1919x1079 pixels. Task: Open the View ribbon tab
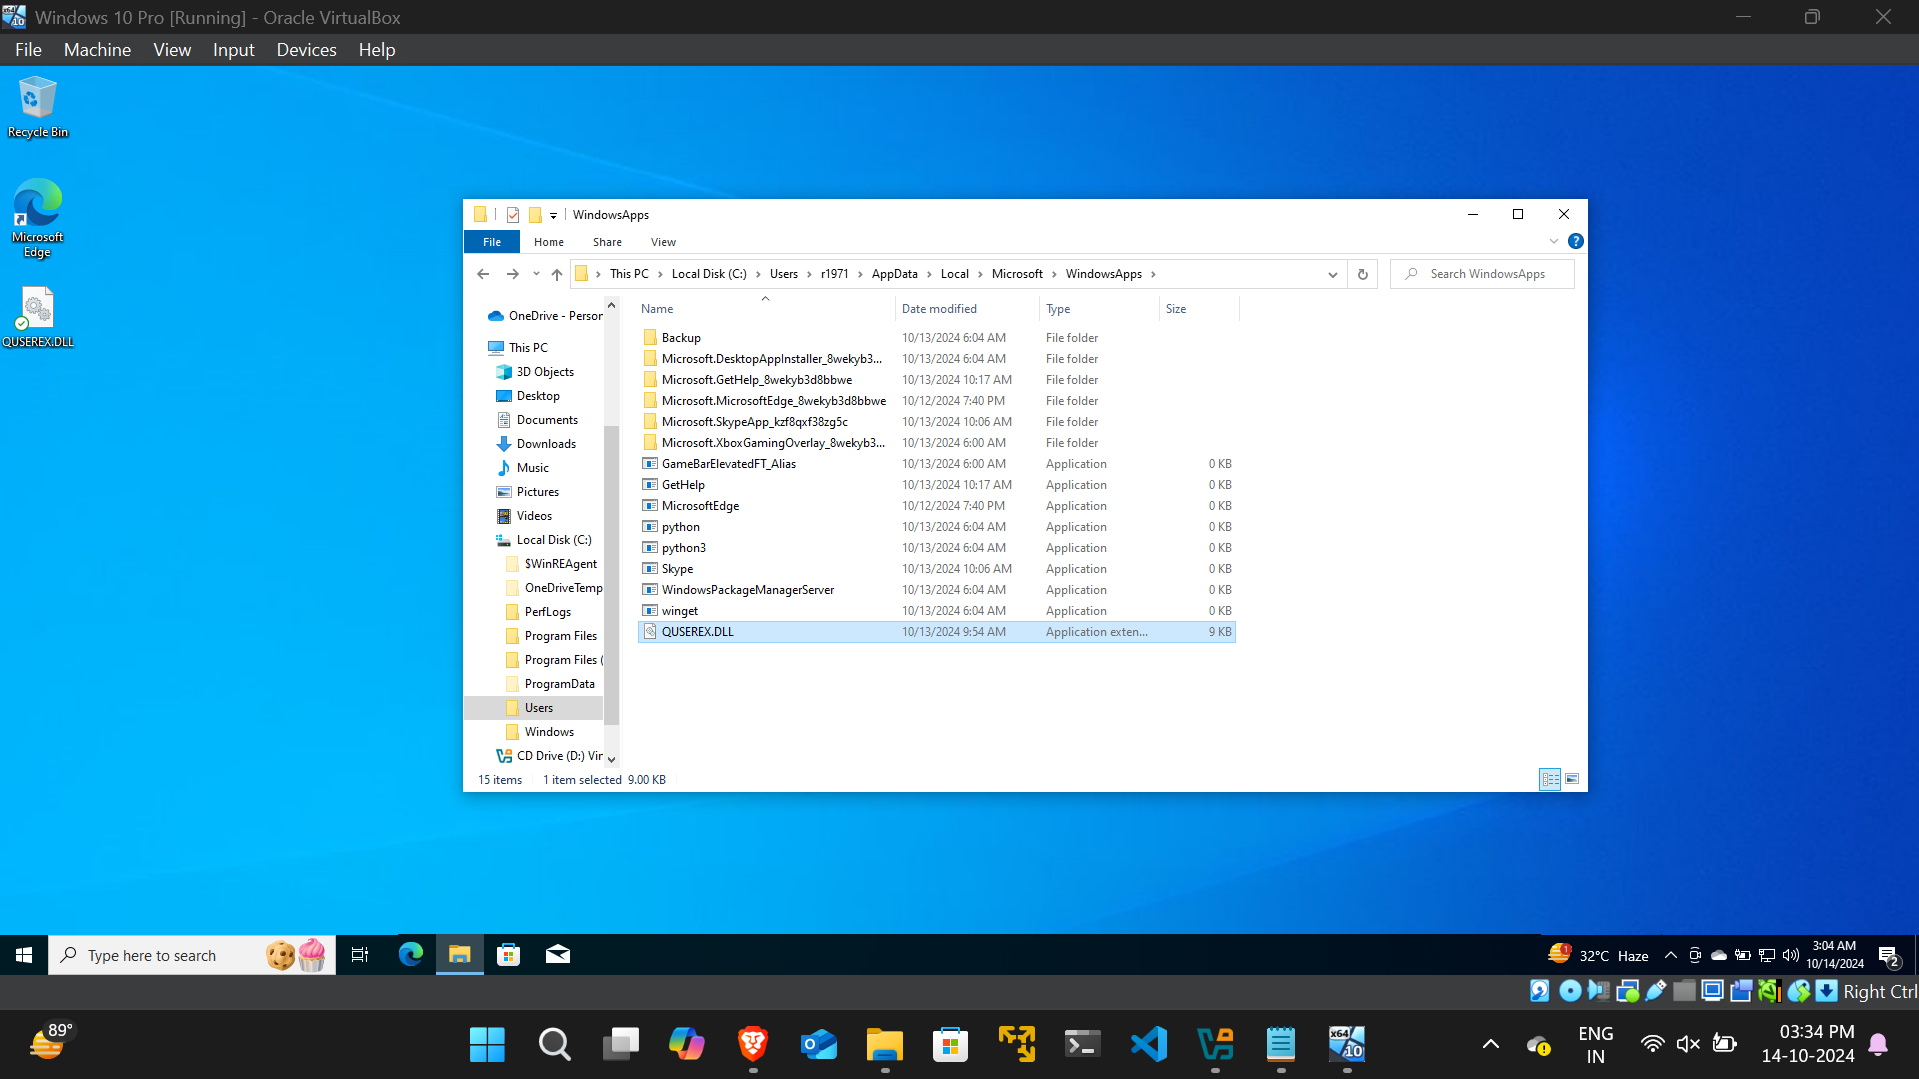tap(663, 242)
